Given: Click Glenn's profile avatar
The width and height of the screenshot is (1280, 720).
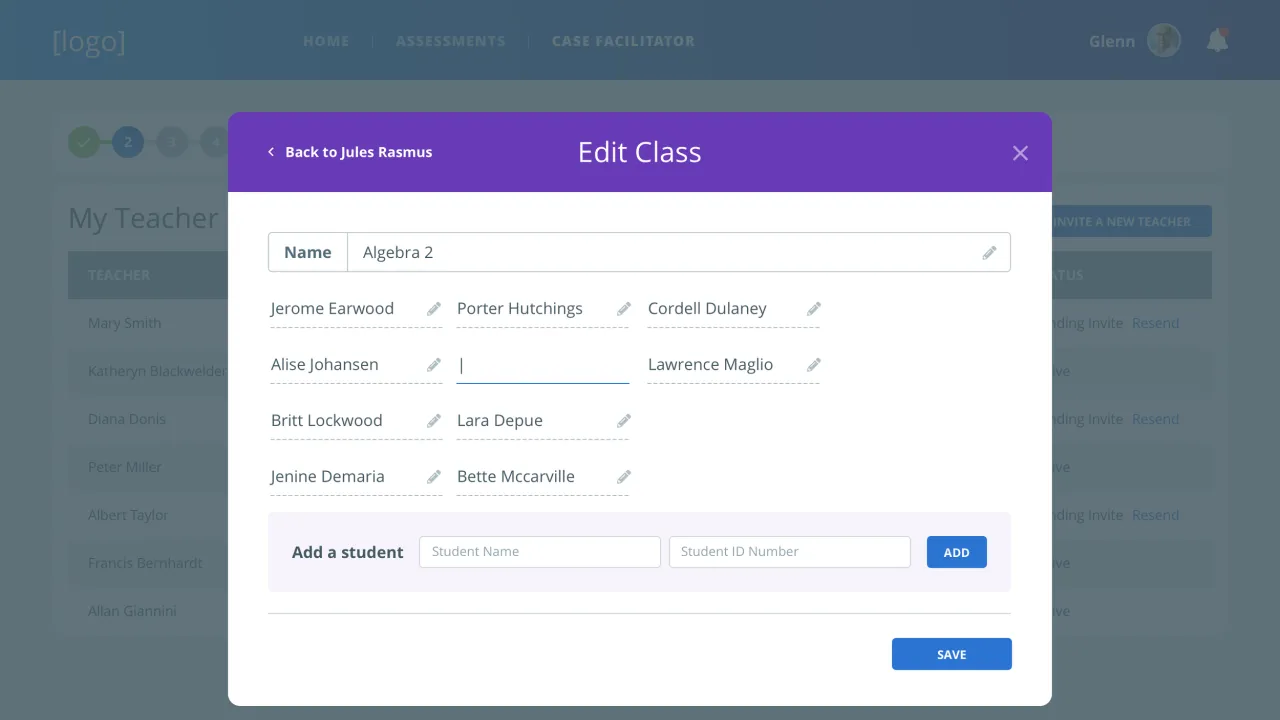Looking at the screenshot, I should (x=1164, y=41).
